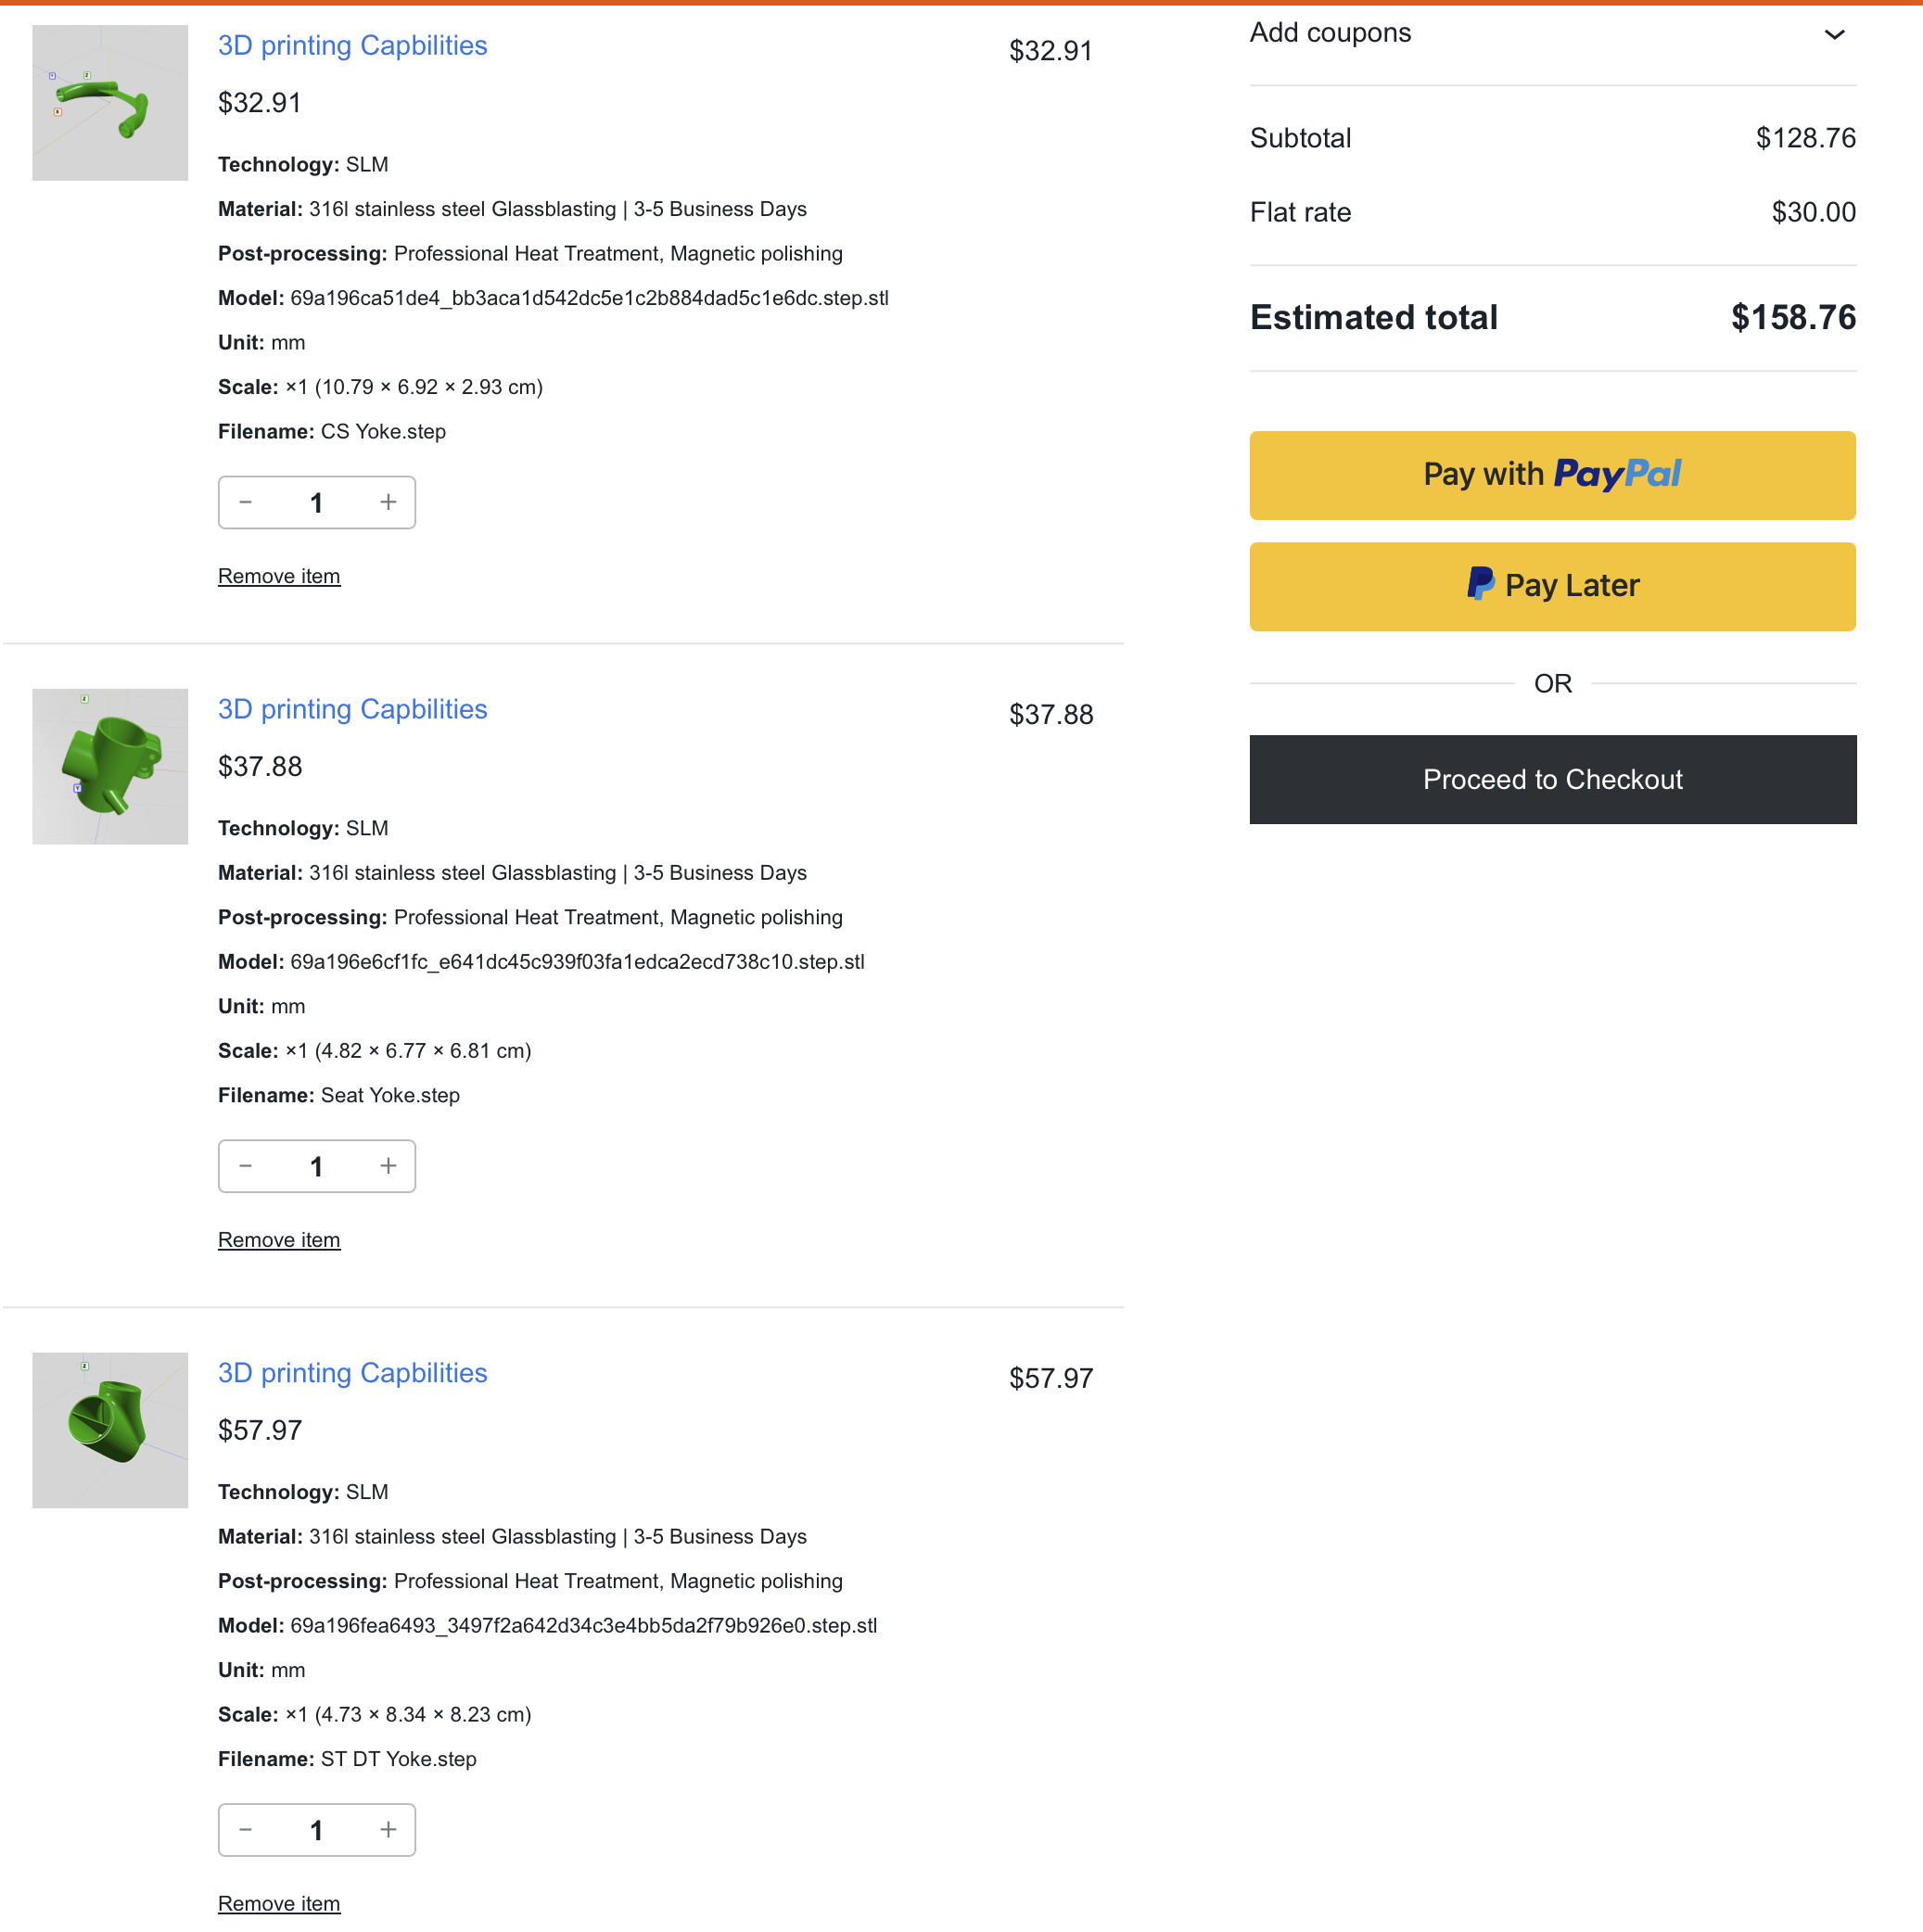The height and width of the screenshot is (1932, 1923).
Task: Increase CS Yoke quantity with plus icon
Action: tap(388, 502)
